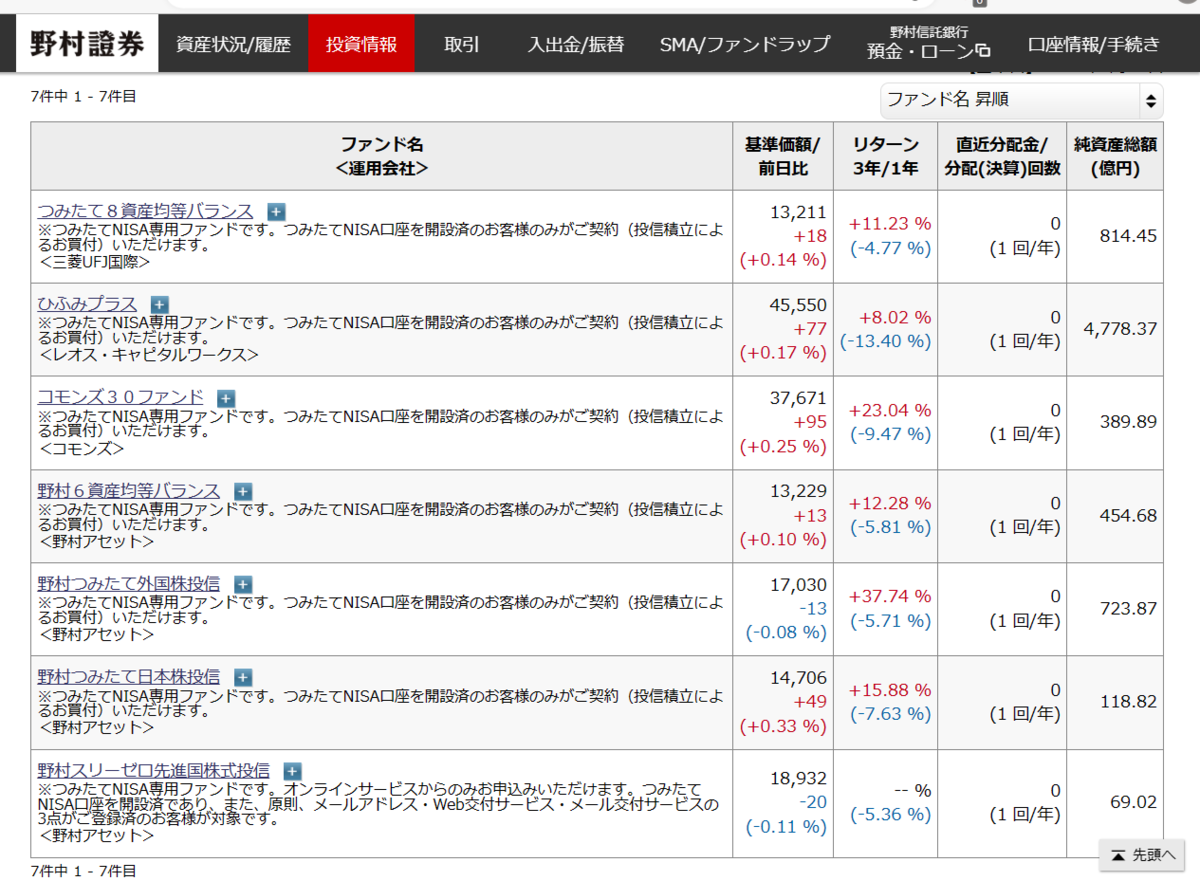1200x881 pixels.
Task: Open the 取引 menu
Action: pos(462,44)
